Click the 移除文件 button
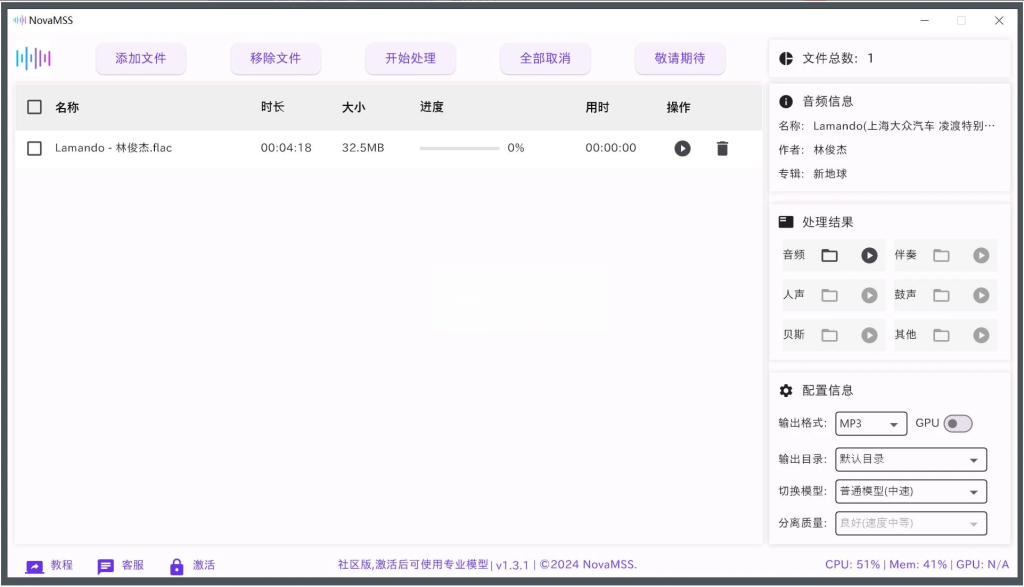Screen dimensions: 1024x587 coord(276,58)
